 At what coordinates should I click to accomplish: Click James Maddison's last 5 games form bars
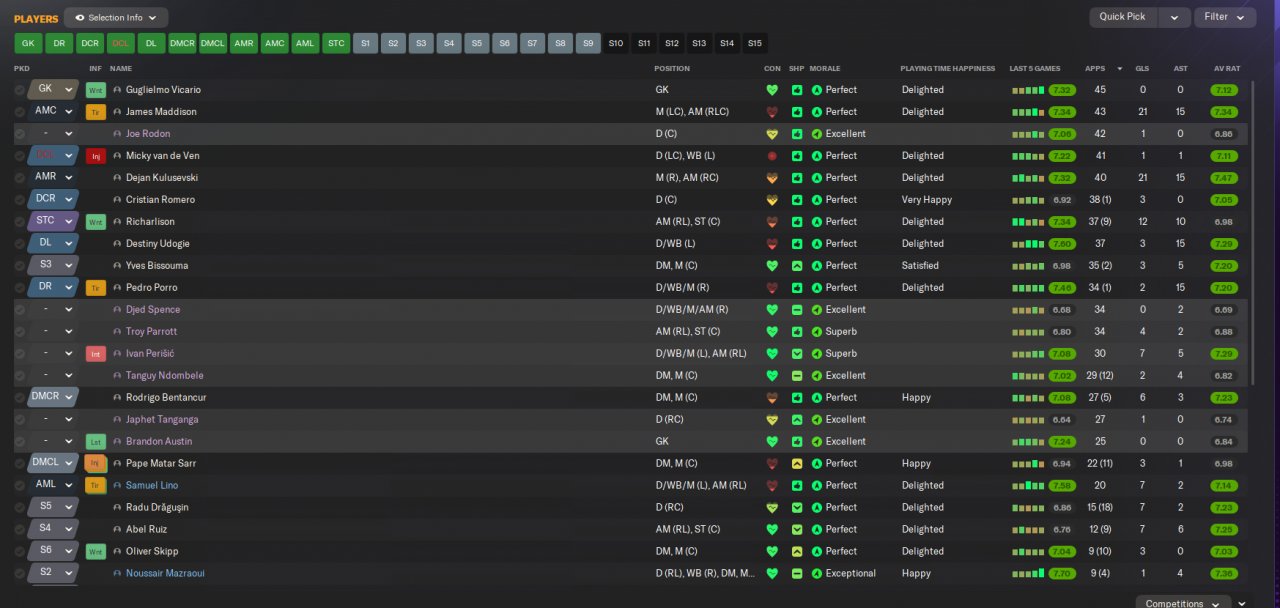[x=1028, y=112]
